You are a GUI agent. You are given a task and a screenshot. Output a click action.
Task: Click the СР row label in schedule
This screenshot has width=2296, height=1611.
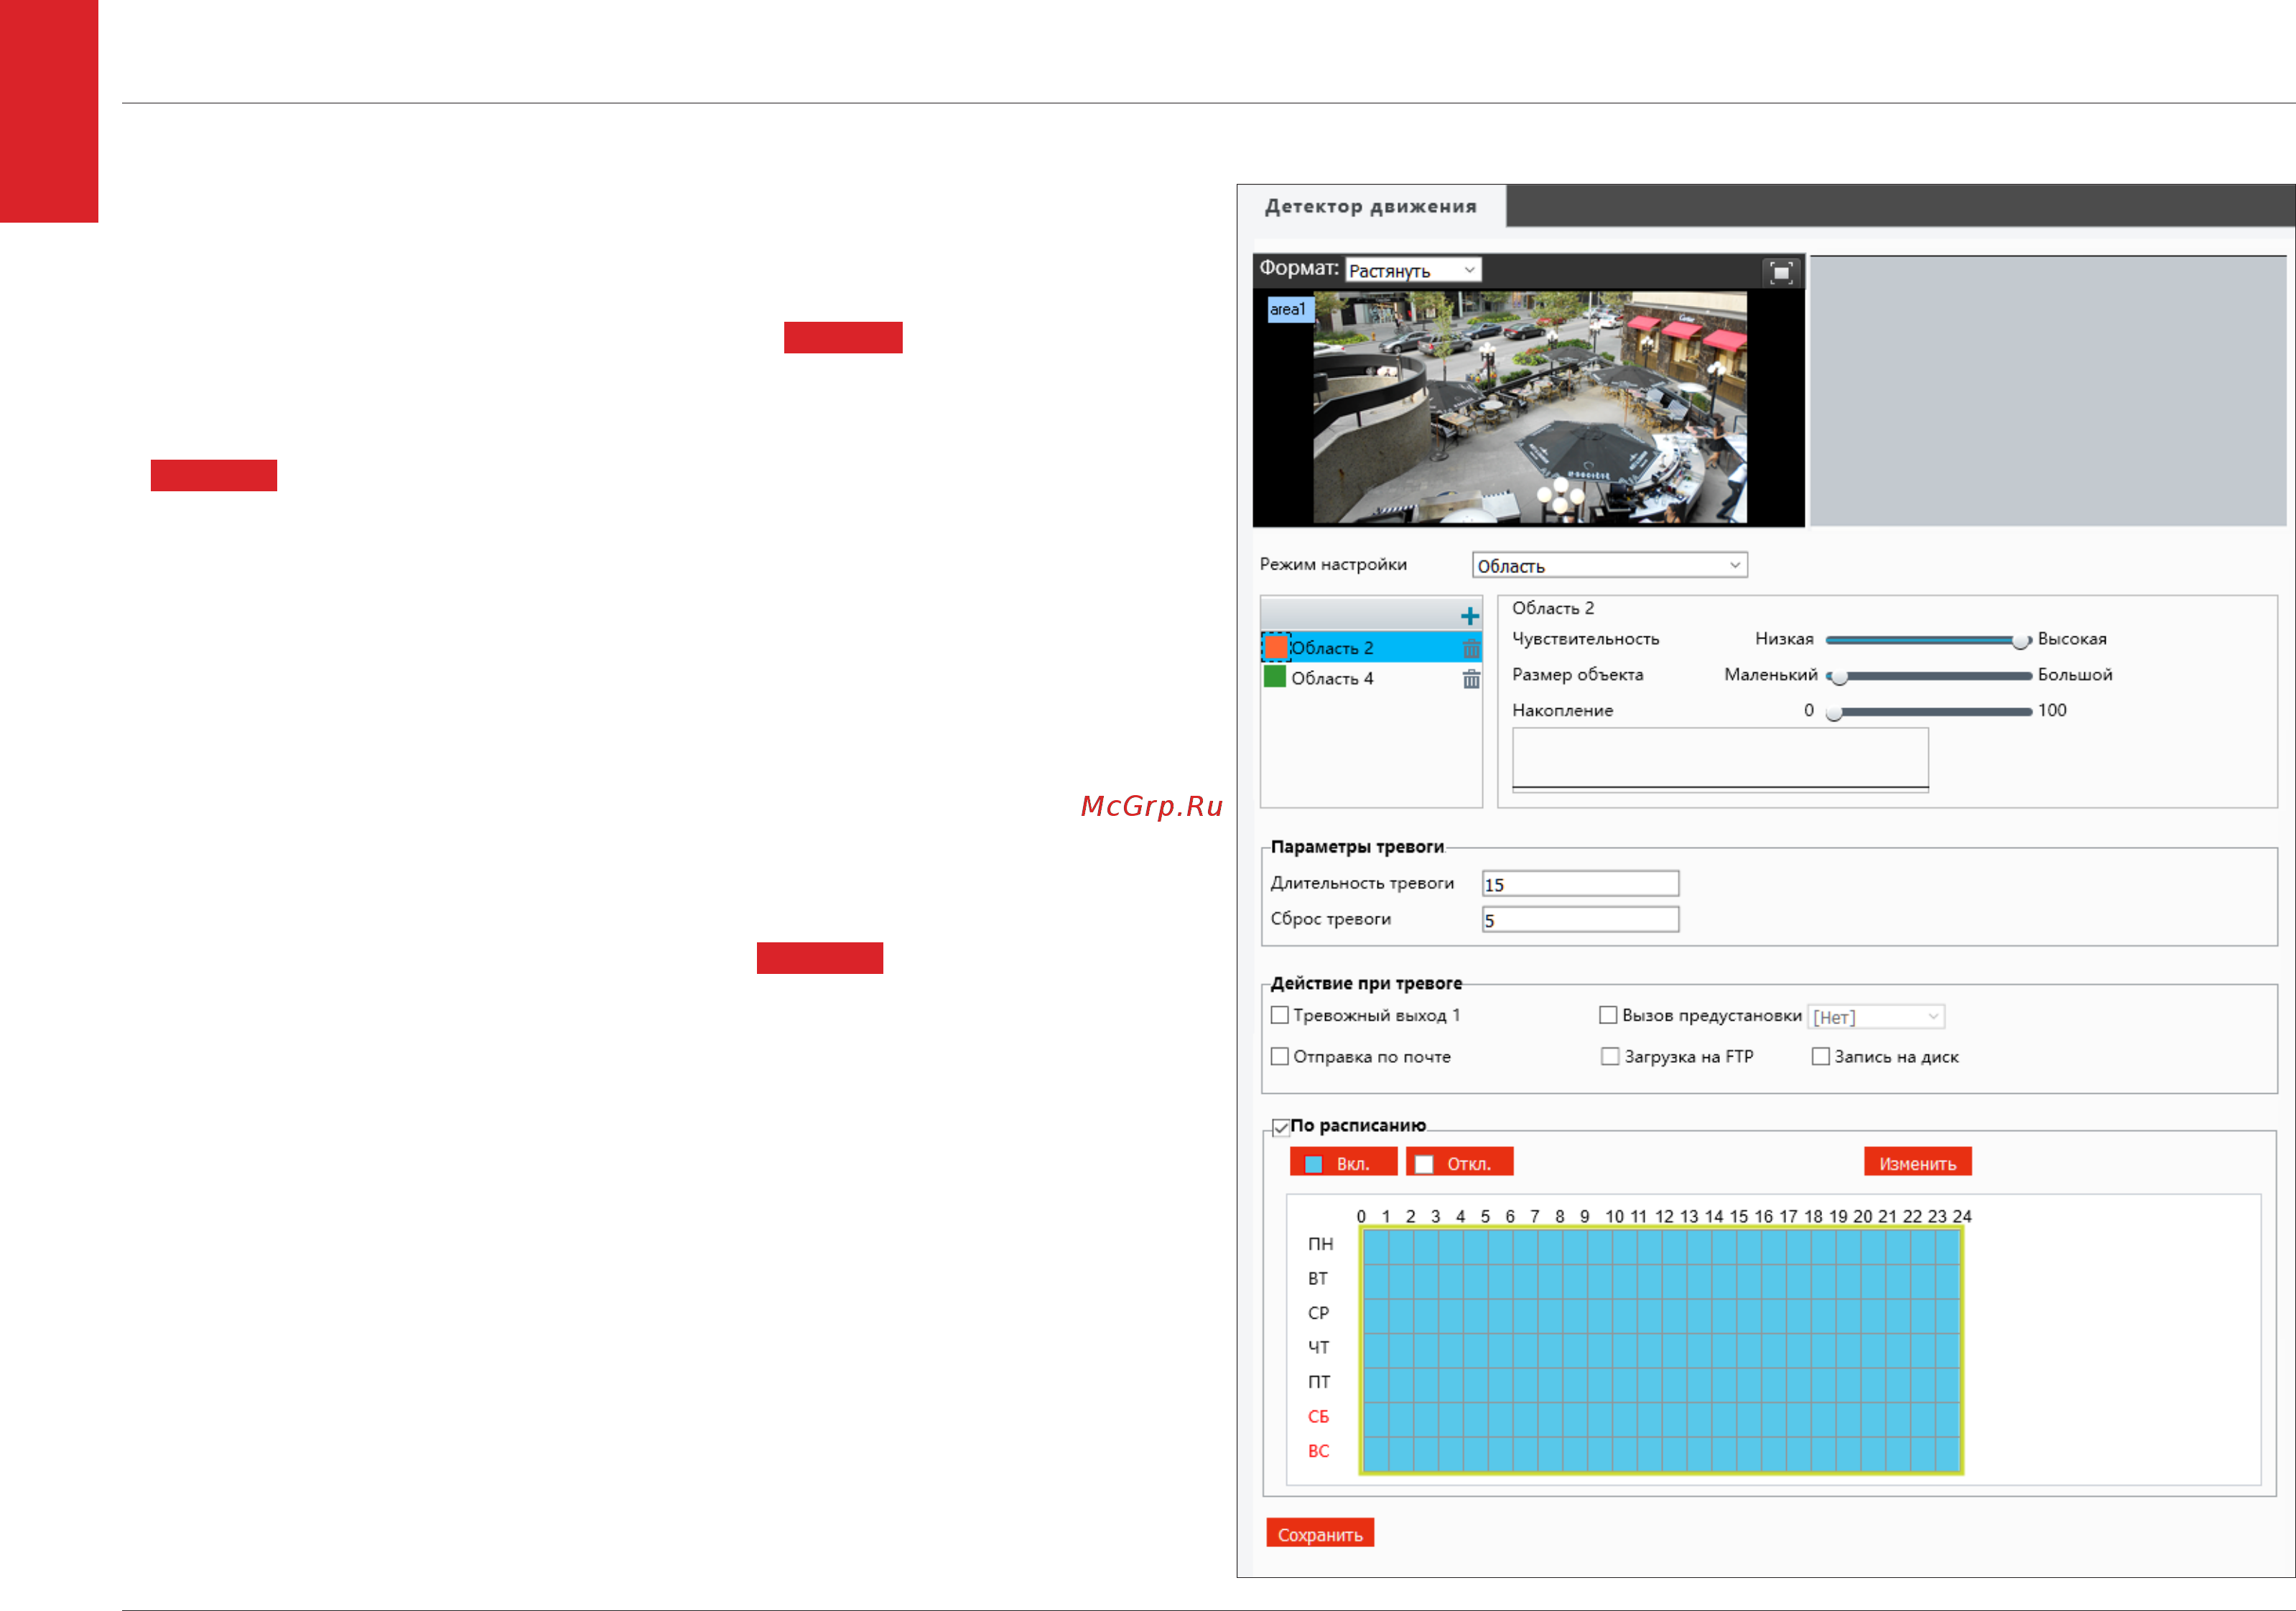(1318, 1313)
